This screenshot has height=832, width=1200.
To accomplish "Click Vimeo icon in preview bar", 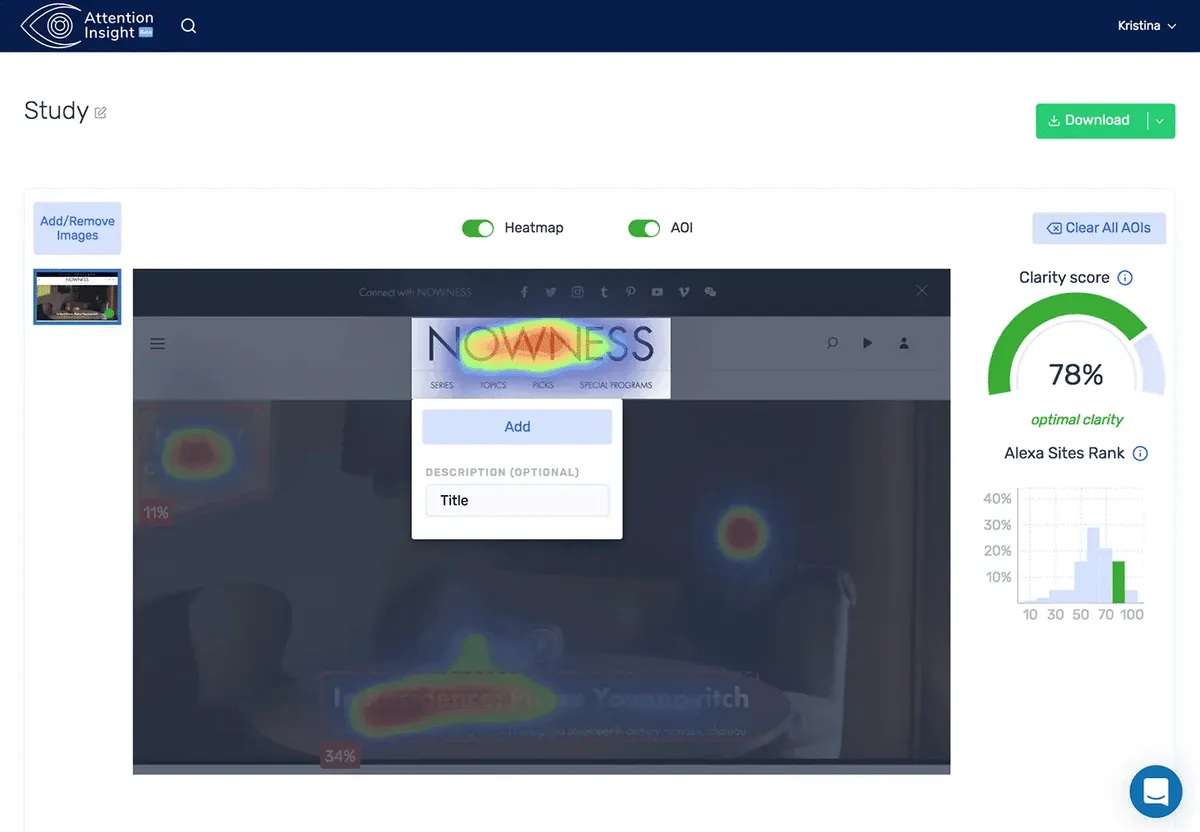I will [x=684, y=292].
